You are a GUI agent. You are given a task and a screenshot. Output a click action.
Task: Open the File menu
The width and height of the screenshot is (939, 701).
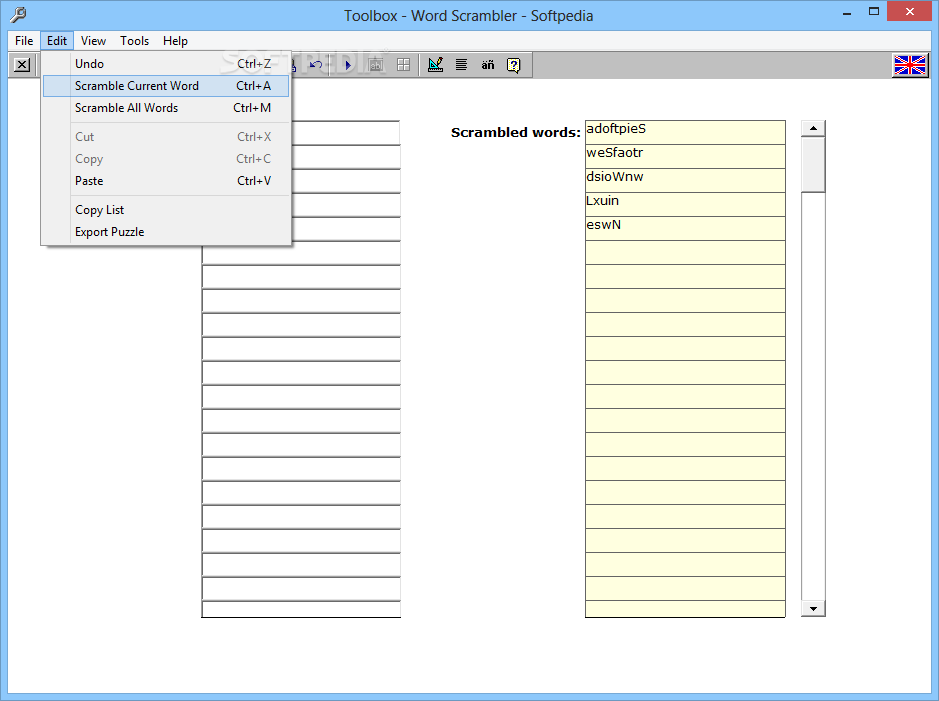[24, 41]
